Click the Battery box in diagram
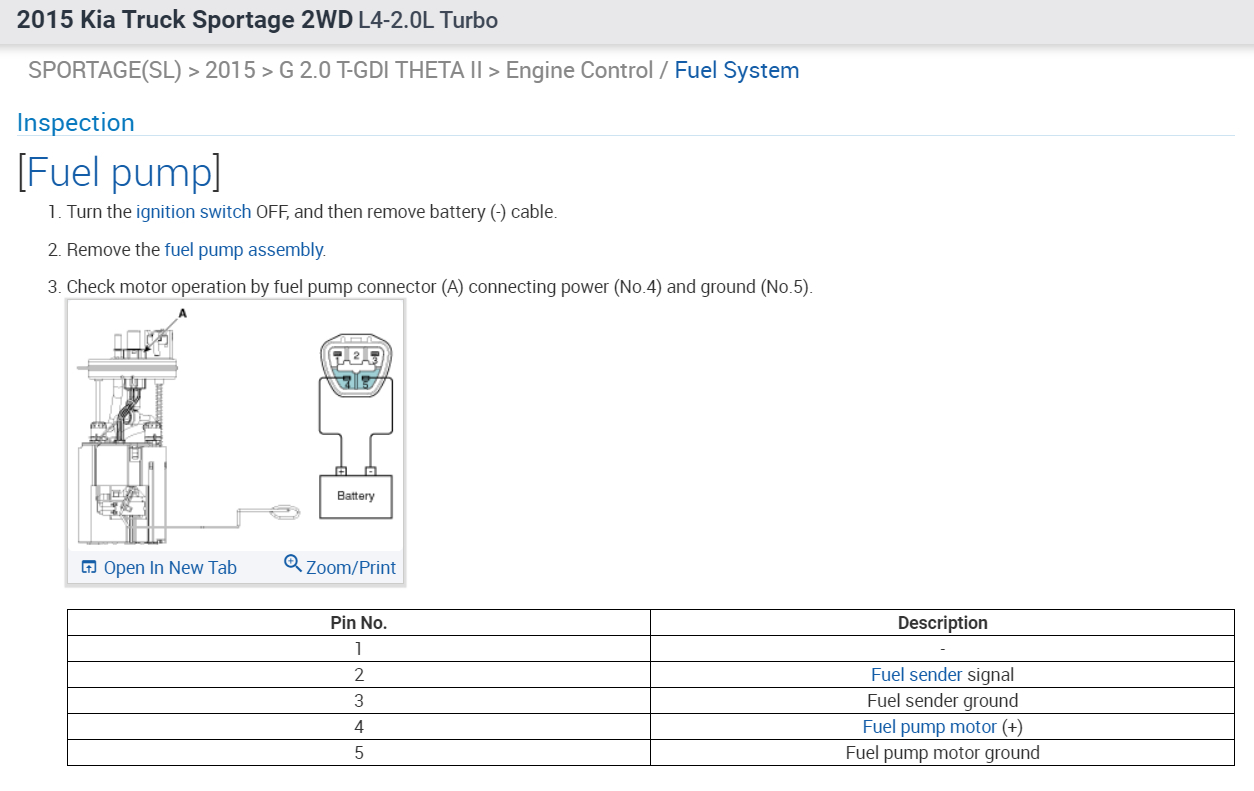Viewport: 1254px width, 791px height. click(x=355, y=496)
